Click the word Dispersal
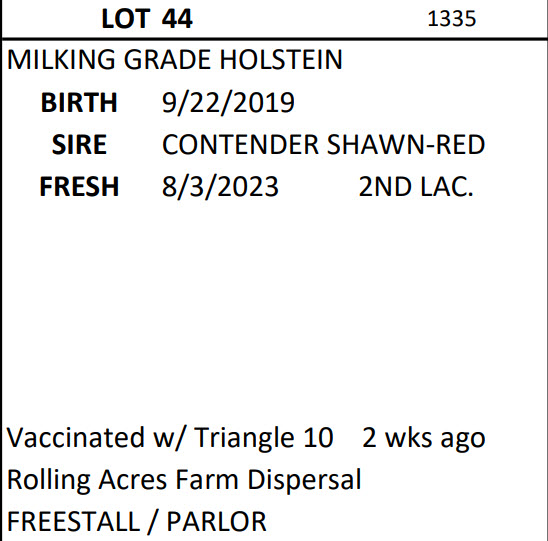The width and height of the screenshot is (548, 541). (304, 480)
